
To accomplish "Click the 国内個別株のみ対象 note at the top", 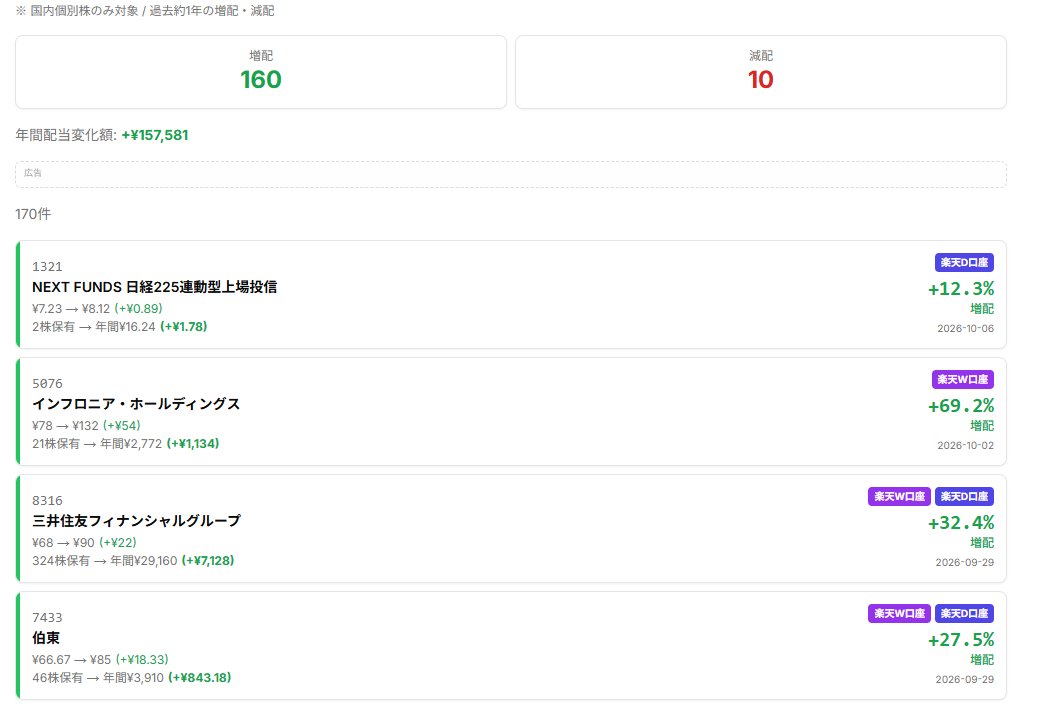I will 145,11.
